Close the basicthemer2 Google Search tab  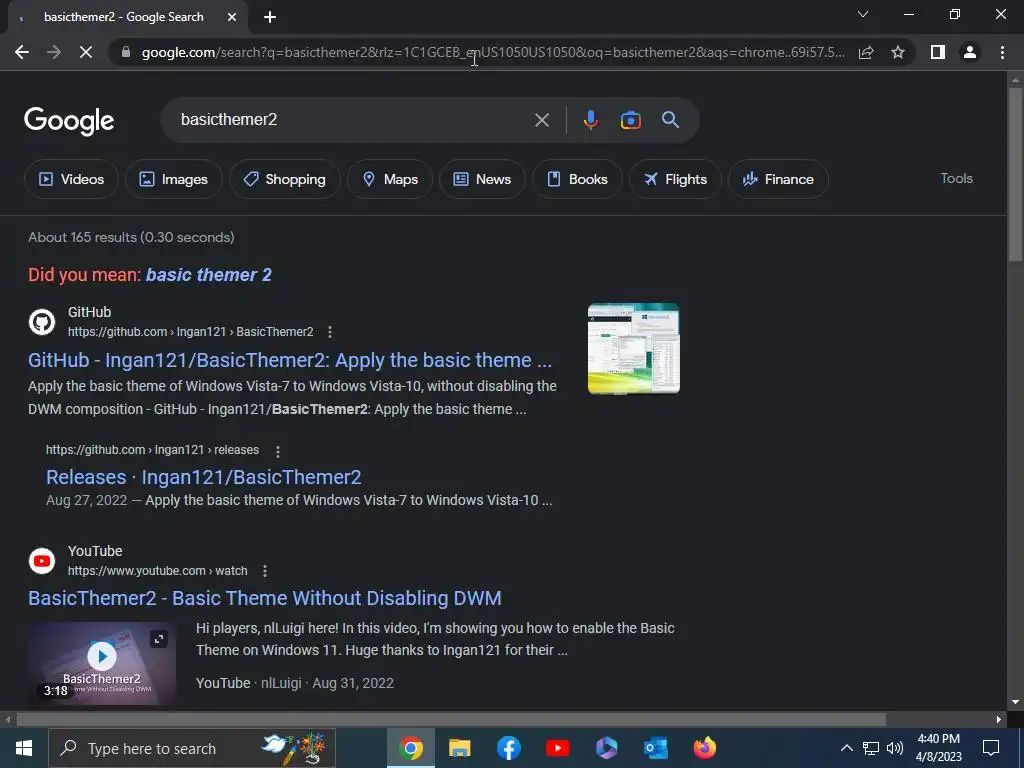click(232, 18)
